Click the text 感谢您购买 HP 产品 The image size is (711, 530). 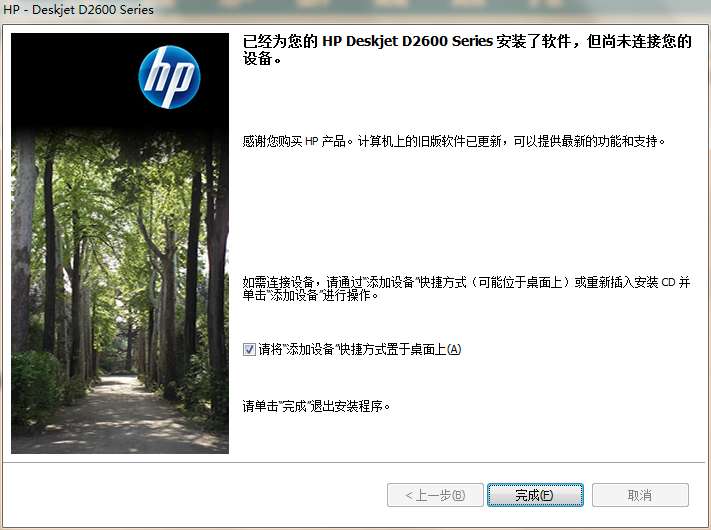(x=298, y=141)
